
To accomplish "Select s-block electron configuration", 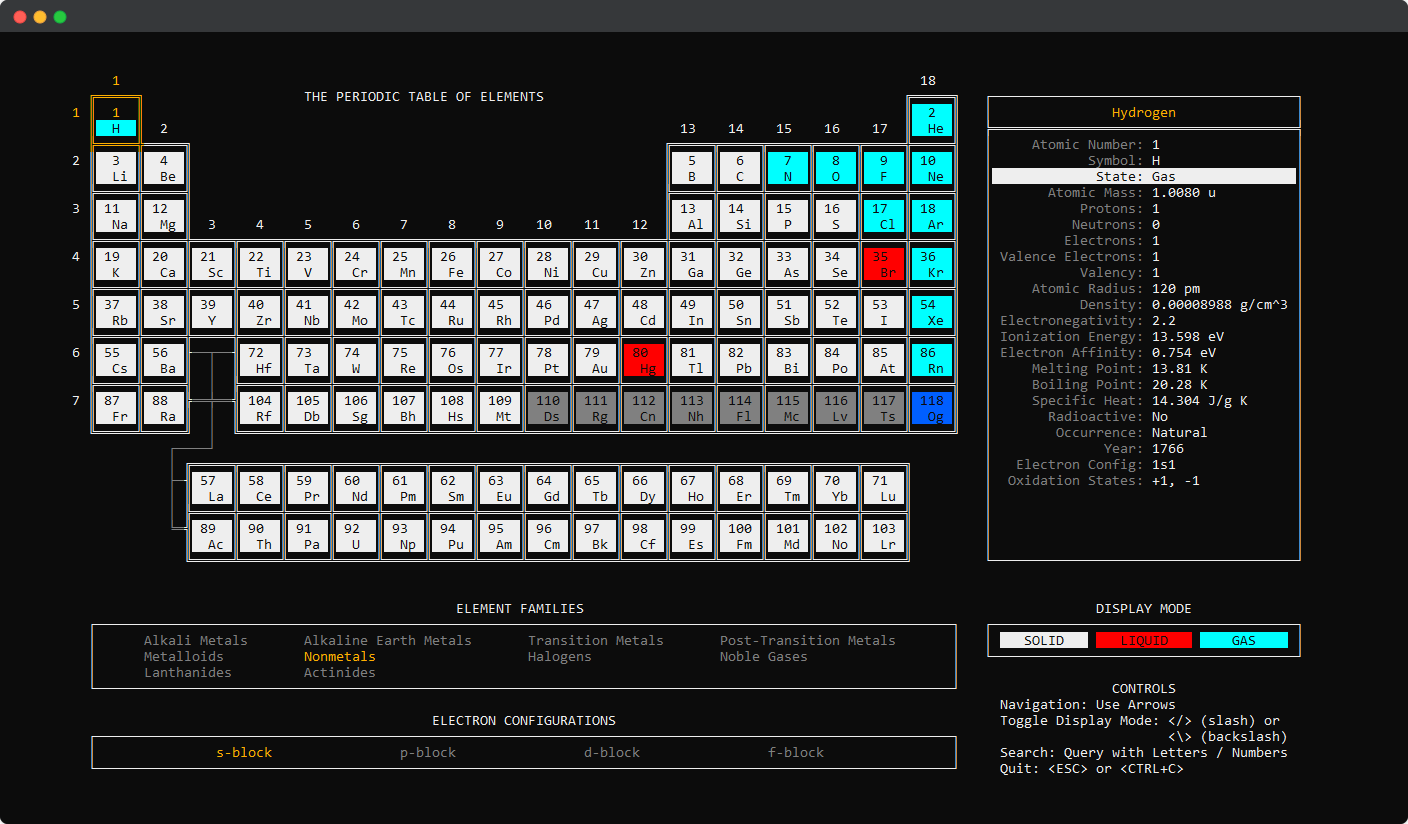I will point(244,753).
